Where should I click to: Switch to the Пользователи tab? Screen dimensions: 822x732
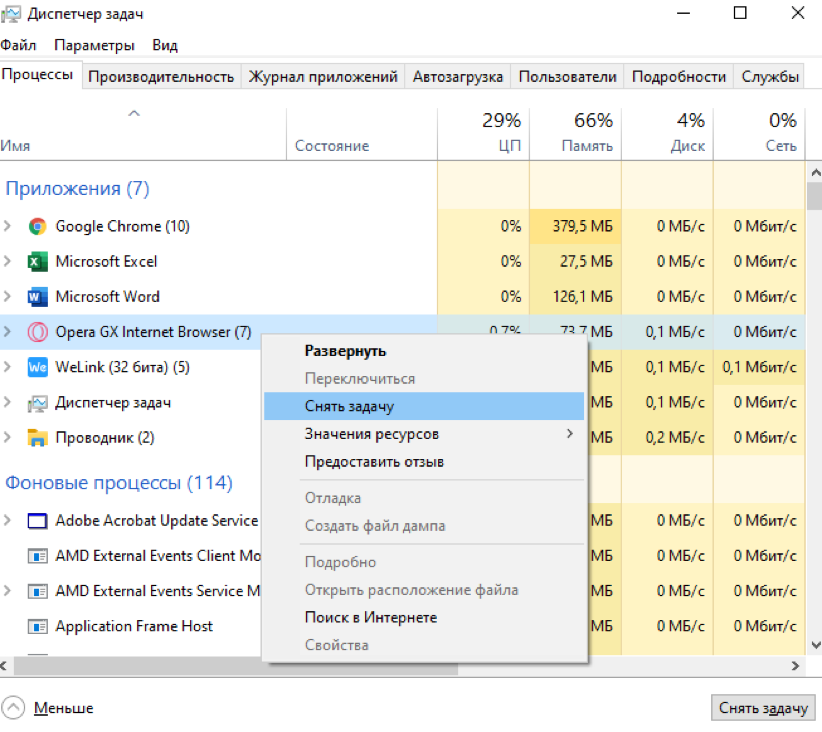point(567,77)
